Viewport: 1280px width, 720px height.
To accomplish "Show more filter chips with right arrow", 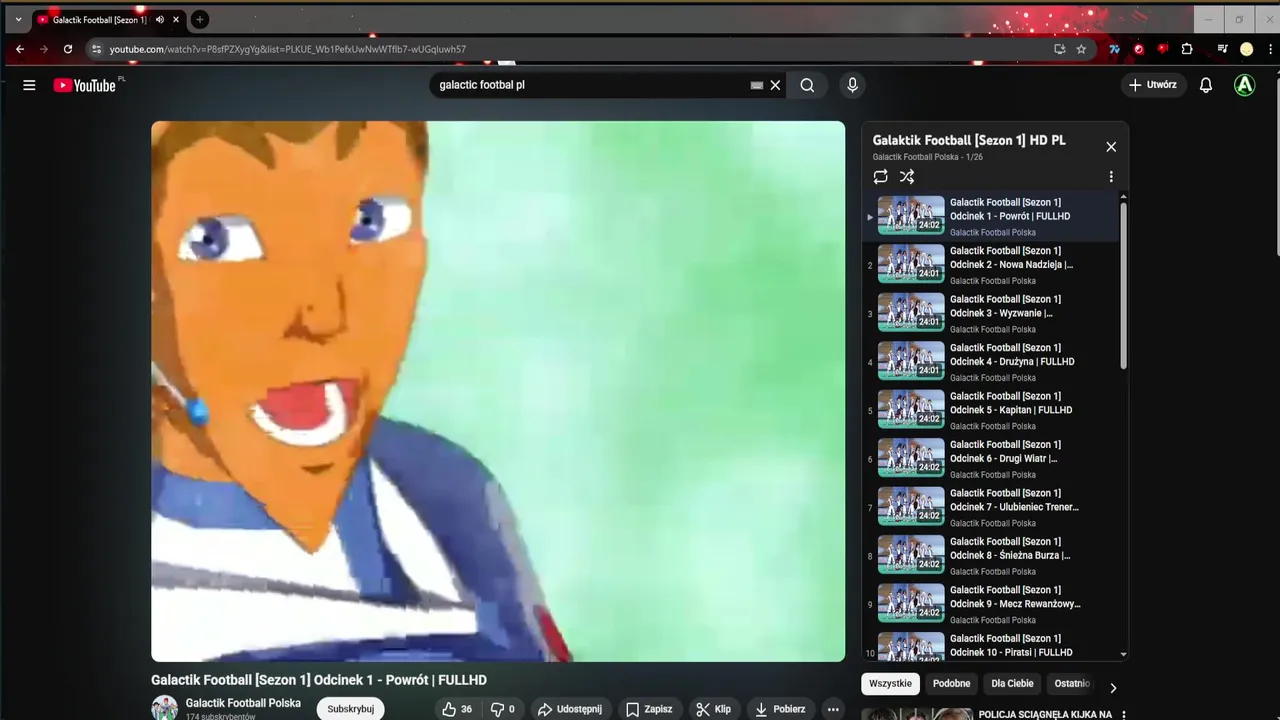I will click(x=1113, y=688).
